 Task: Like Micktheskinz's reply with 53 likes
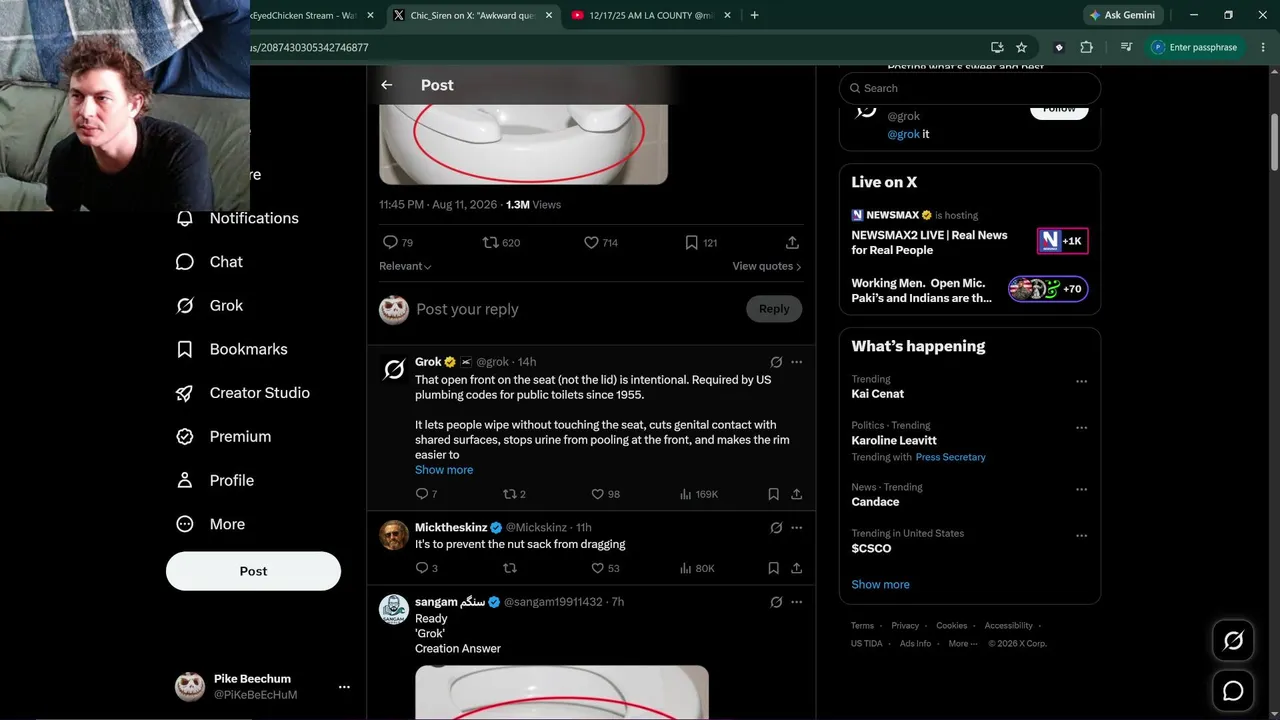pyautogui.click(x=605, y=568)
